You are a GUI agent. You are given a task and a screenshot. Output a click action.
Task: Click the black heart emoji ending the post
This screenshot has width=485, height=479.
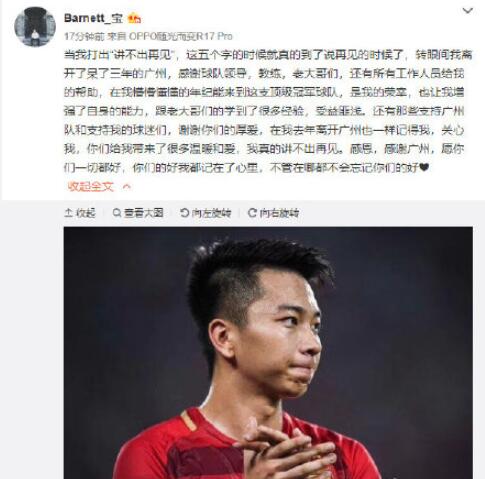[424, 167]
